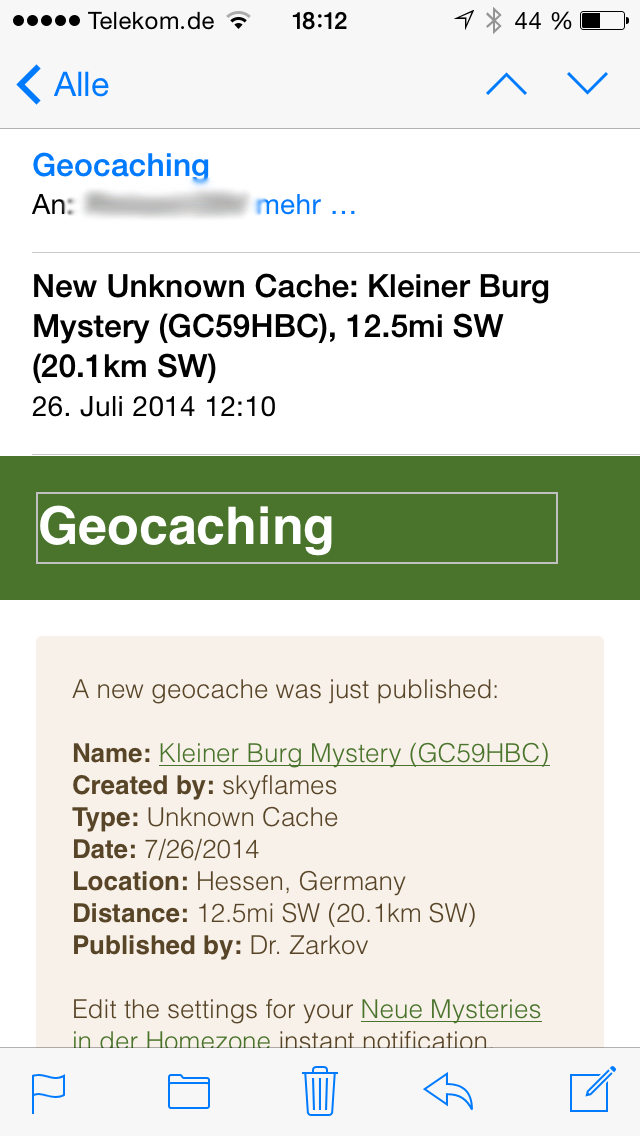
Task: Delete email with the trash icon
Action: click(x=320, y=1090)
